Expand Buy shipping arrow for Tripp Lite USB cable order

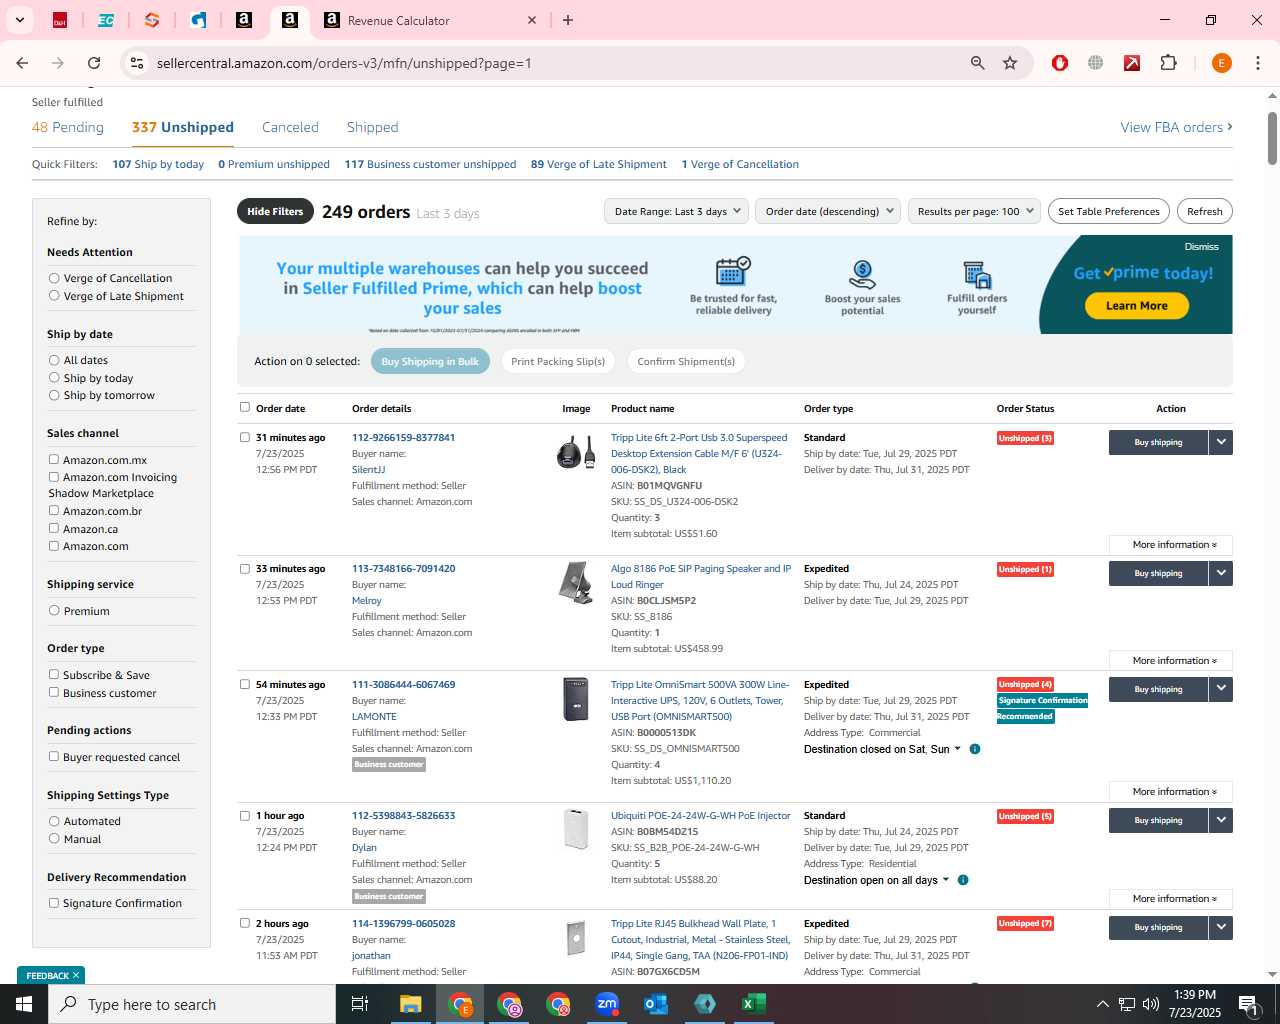1221,442
